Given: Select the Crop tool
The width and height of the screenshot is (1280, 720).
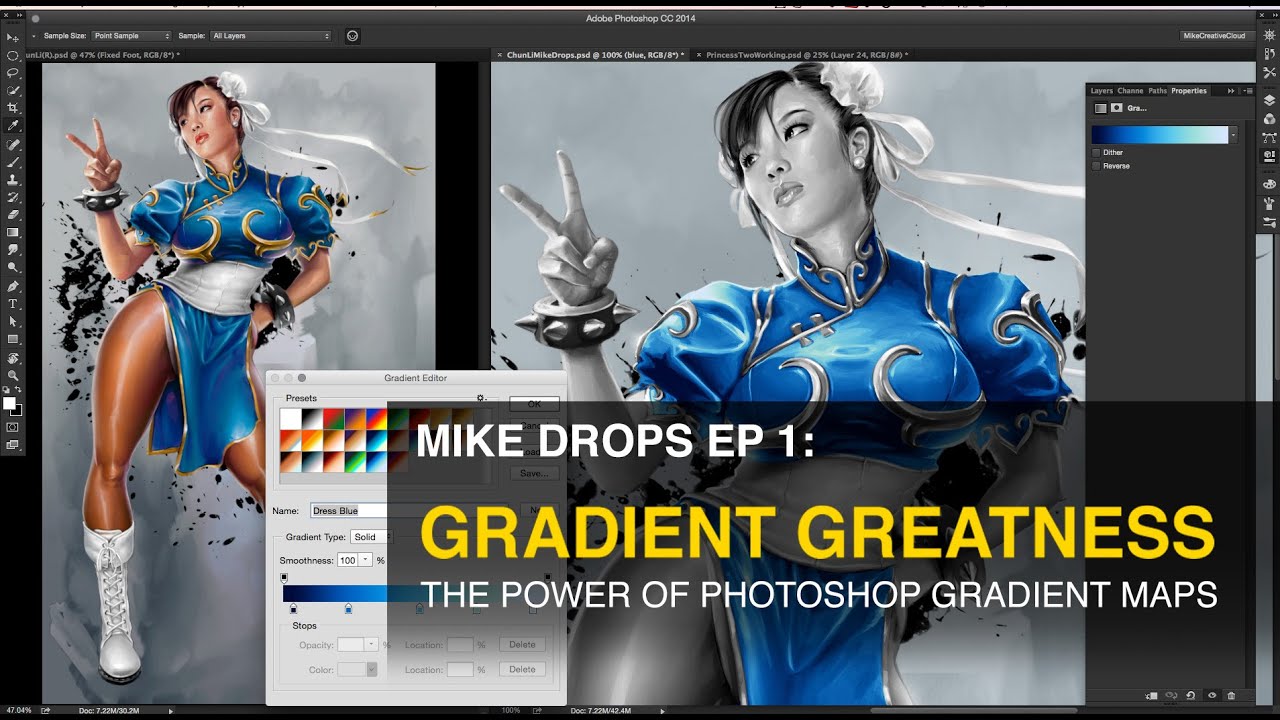Looking at the screenshot, I should click(x=13, y=108).
